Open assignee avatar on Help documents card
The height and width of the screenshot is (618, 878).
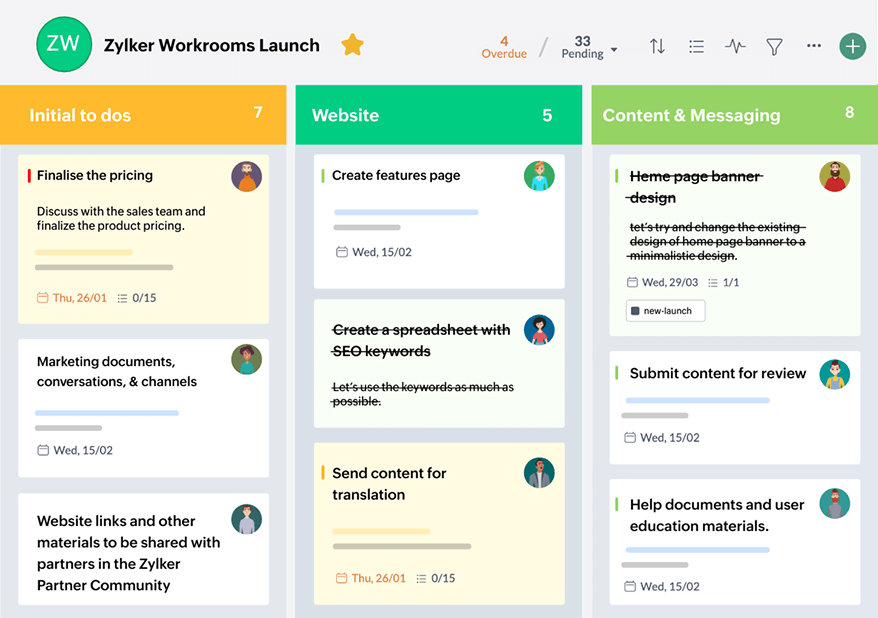[835, 503]
